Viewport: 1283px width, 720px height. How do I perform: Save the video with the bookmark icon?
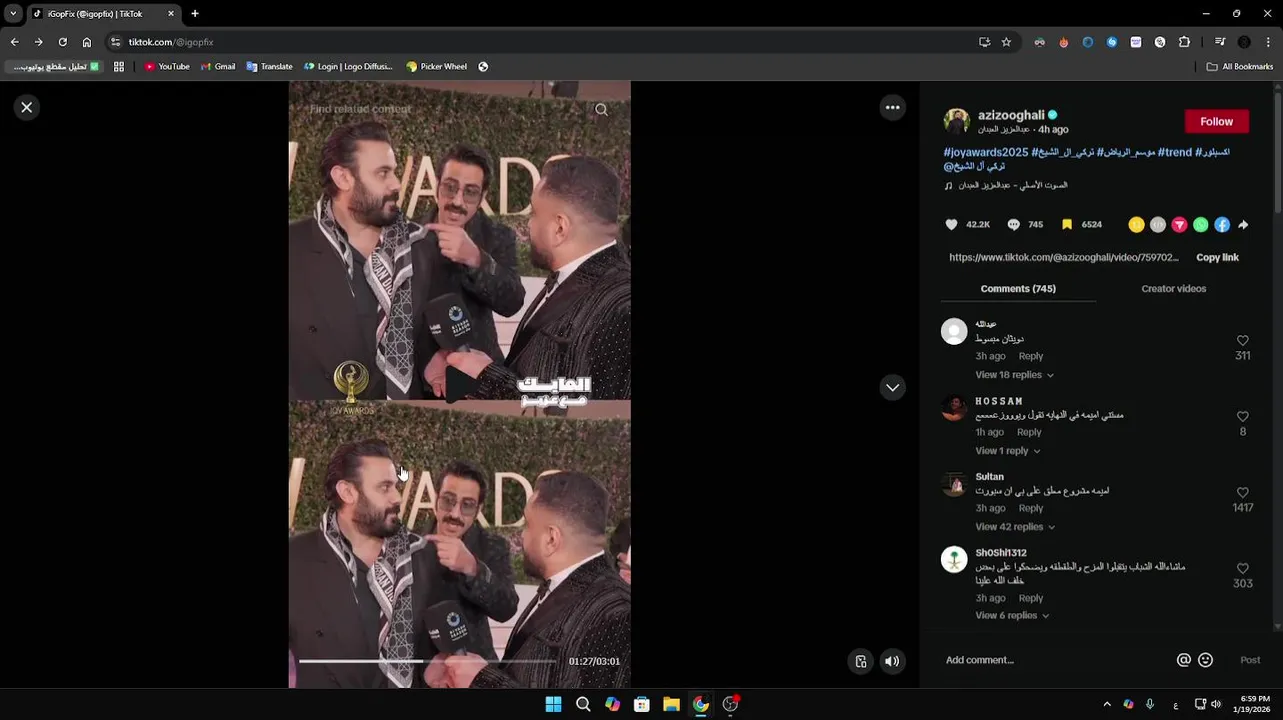[1067, 225]
